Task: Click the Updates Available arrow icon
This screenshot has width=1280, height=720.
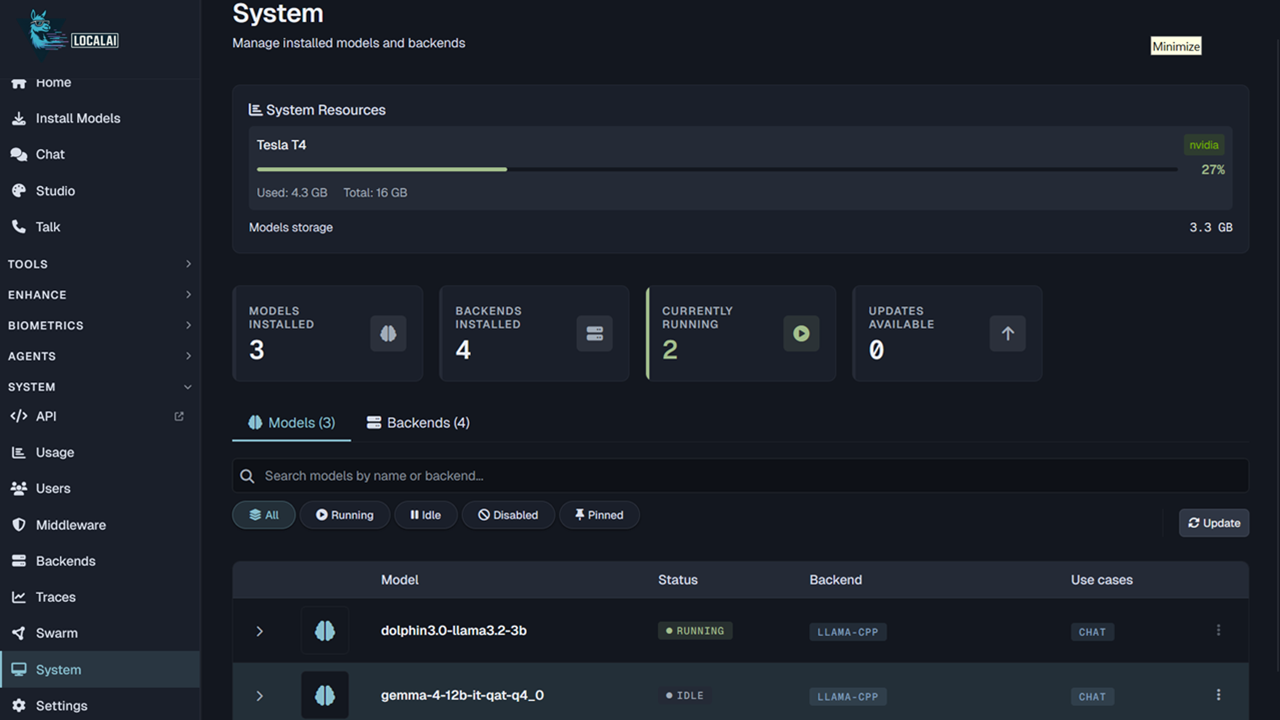Action: pos(1008,333)
